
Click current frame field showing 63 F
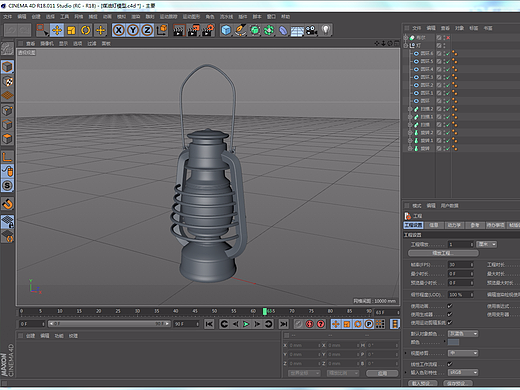tap(387, 312)
